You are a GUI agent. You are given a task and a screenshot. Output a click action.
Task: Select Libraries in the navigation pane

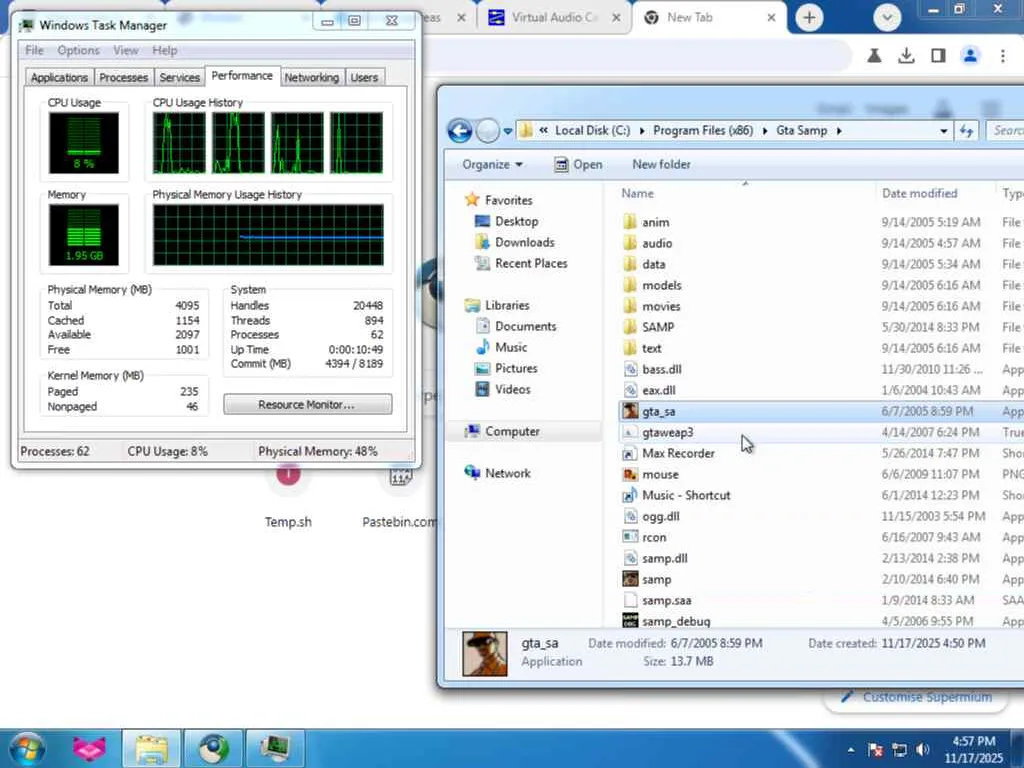pyautogui.click(x=507, y=305)
